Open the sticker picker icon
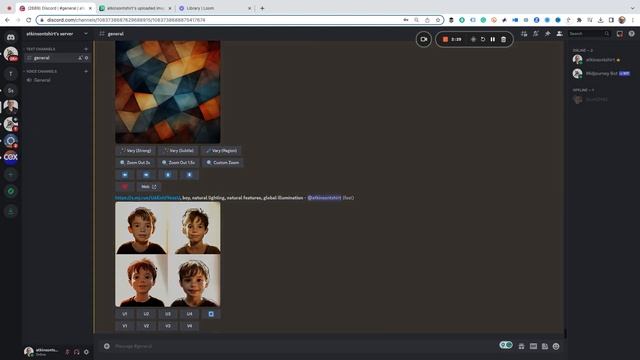640x360 pixels. point(544,346)
